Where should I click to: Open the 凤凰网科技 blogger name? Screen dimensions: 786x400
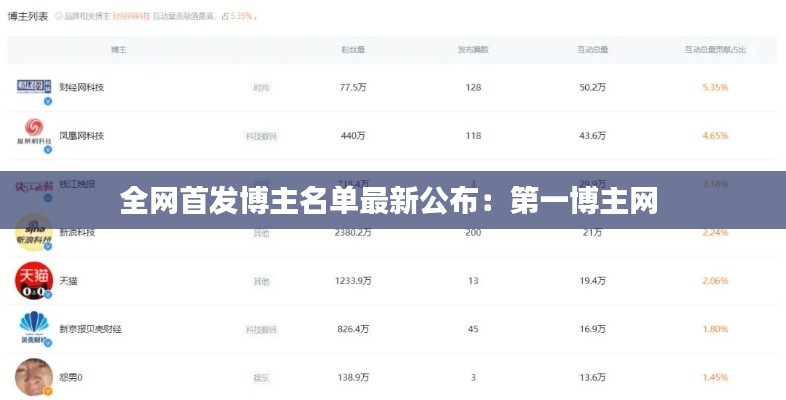coord(81,136)
